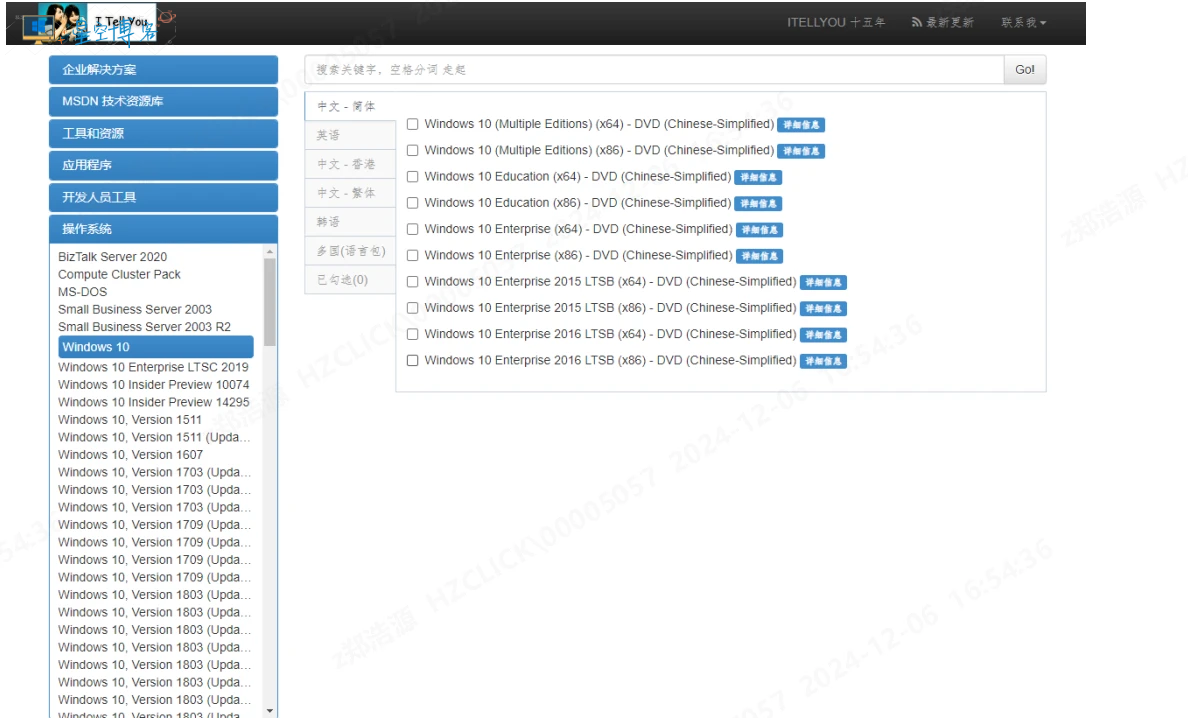Show 详细信息 for Multiple Editions (x86)
The height and width of the screenshot is (718, 1188).
point(801,151)
